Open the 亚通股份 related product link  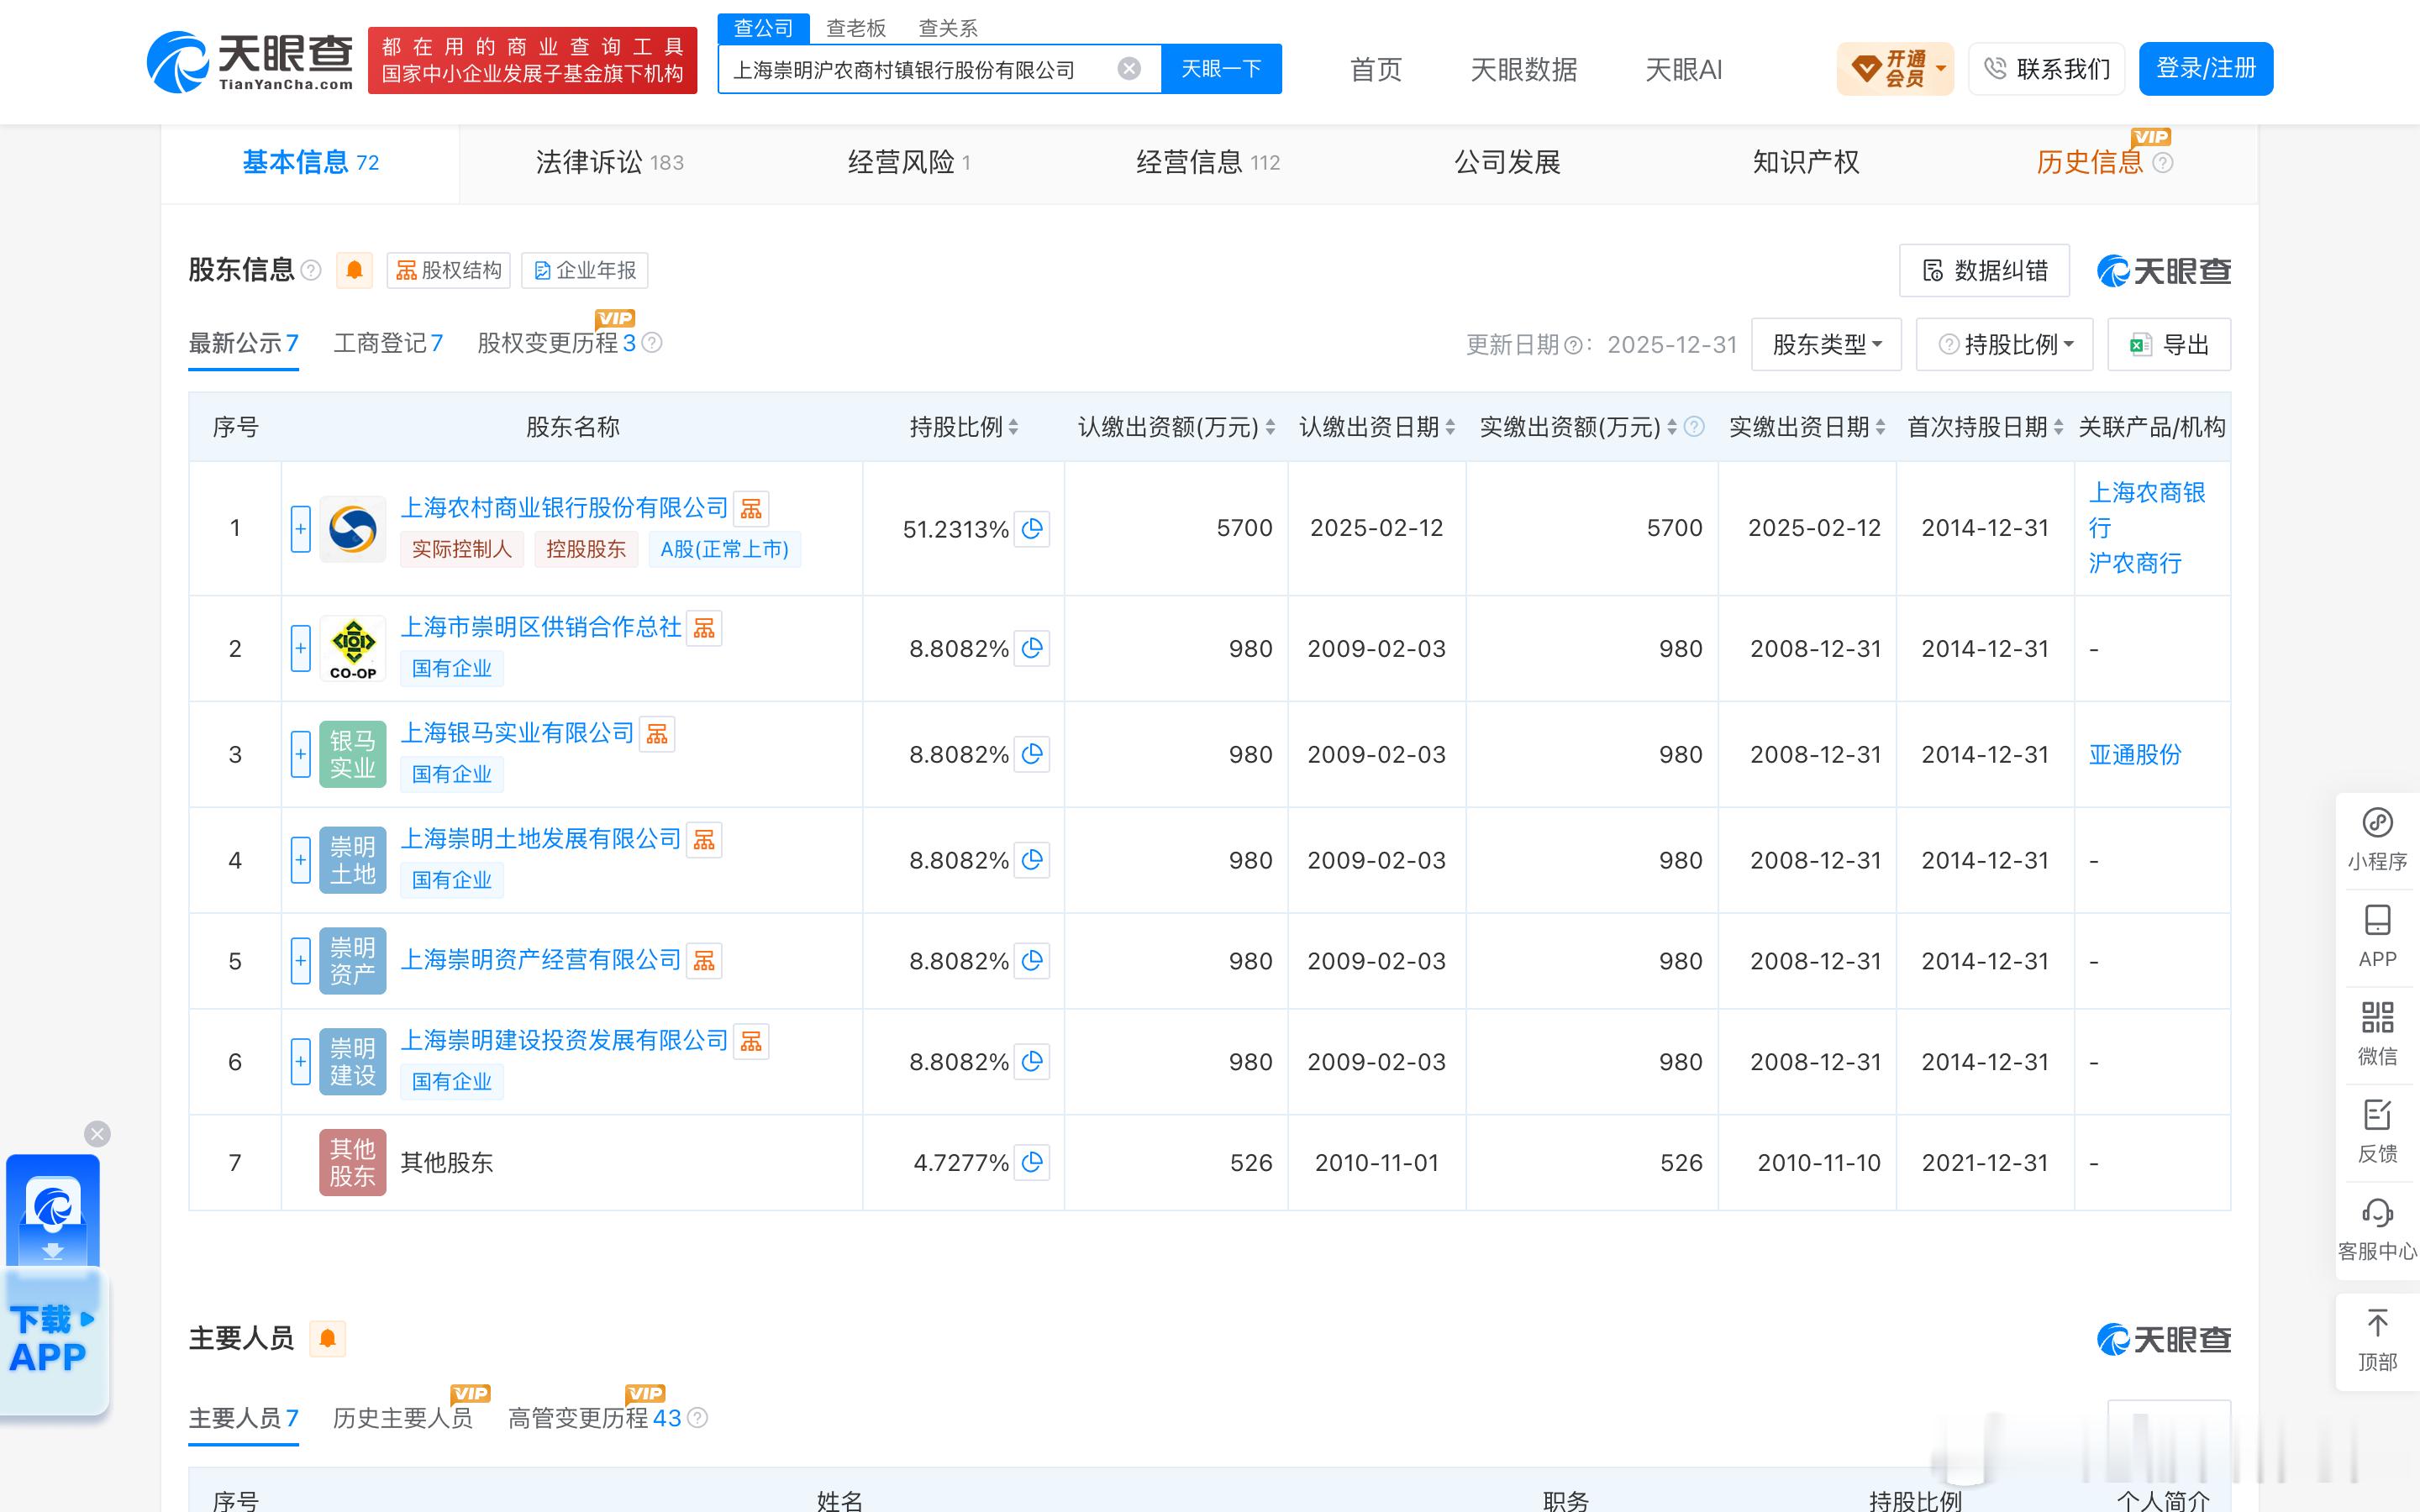coord(2135,754)
